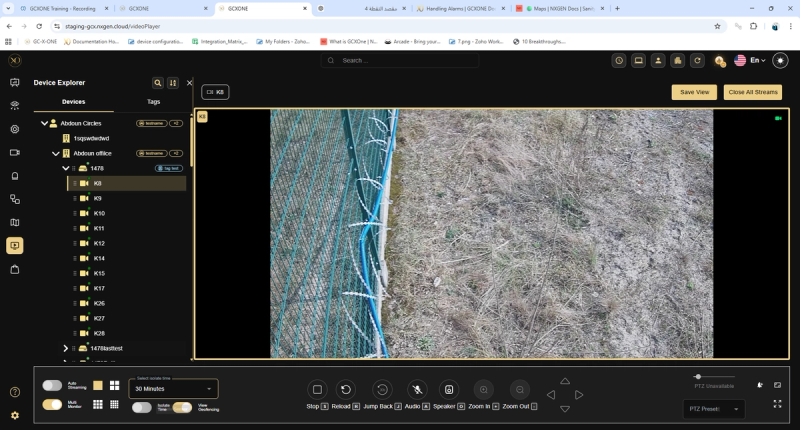Click the Save View button
The width and height of the screenshot is (800, 430).
tap(694, 92)
